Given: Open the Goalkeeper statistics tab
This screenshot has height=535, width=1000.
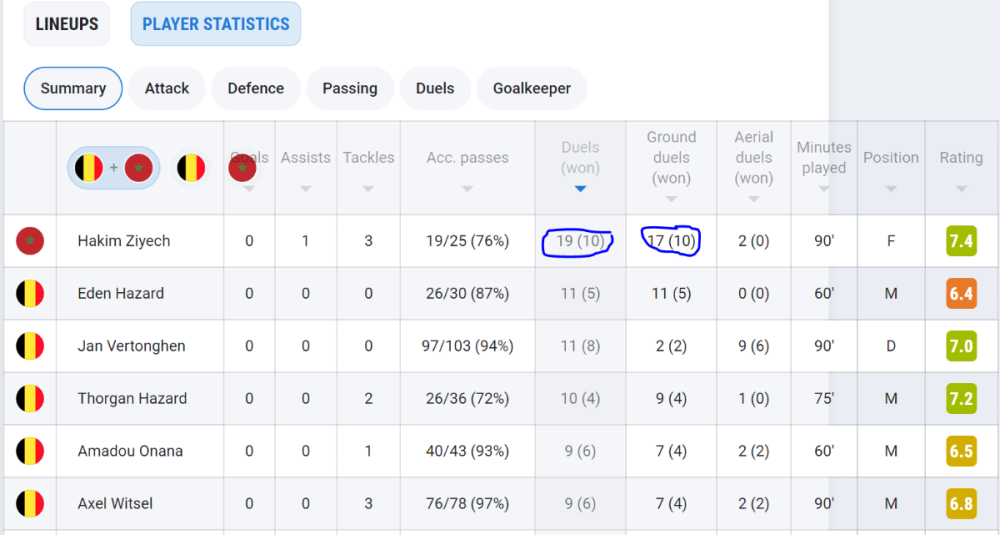Looking at the screenshot, I should coord(532,88).
